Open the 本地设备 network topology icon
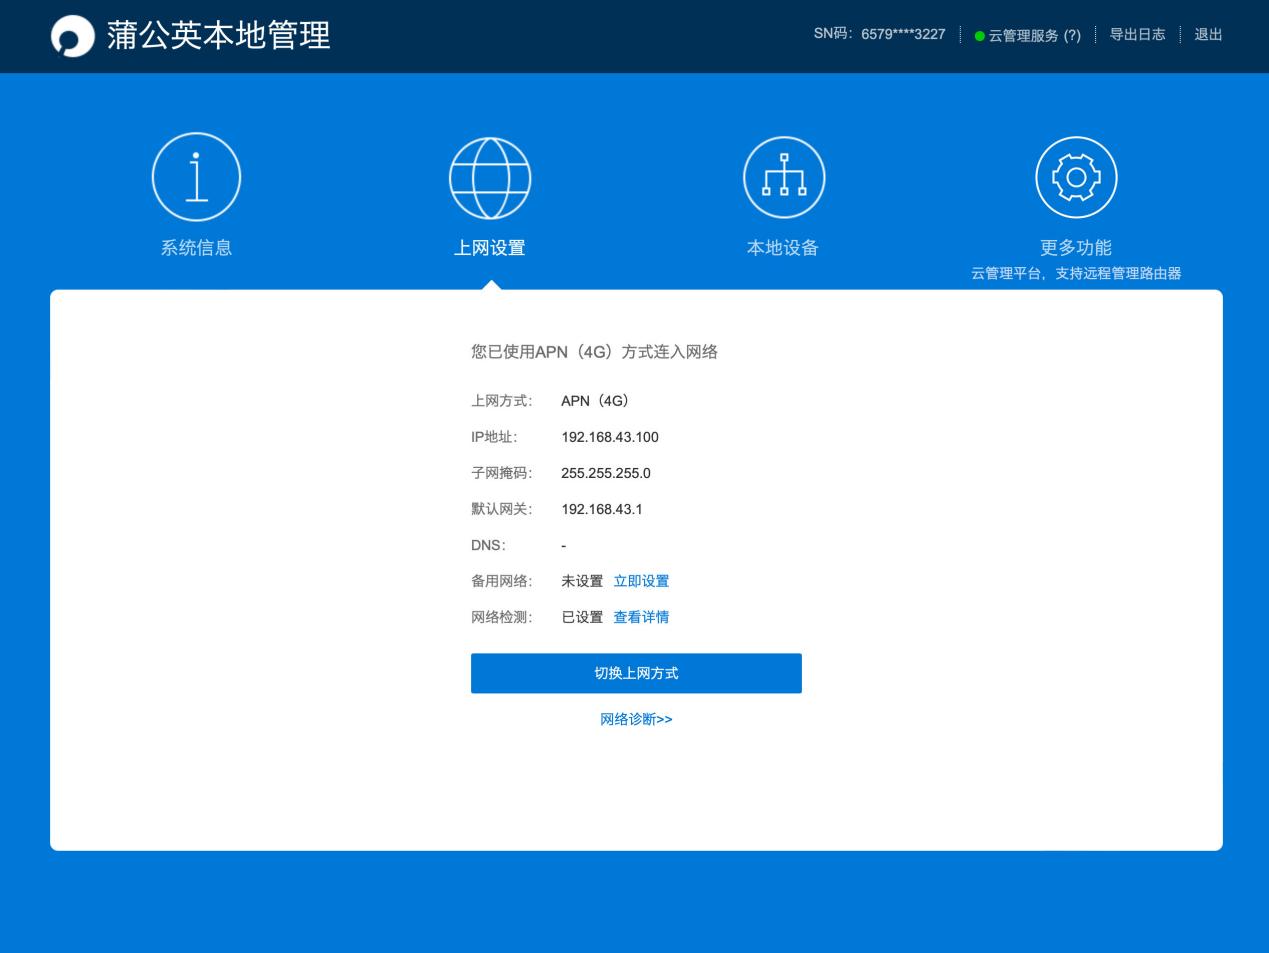Viewport: 1269px width, 953px height. point(783,176)
